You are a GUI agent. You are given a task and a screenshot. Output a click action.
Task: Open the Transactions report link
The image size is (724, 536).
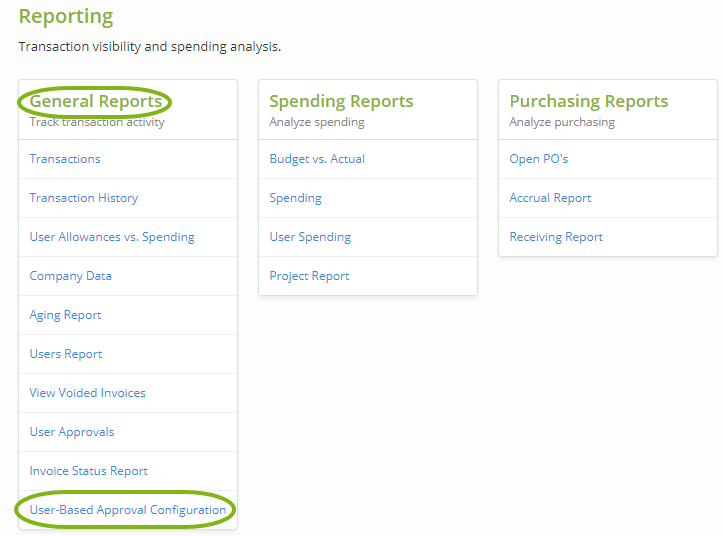click(x=65, y=159)
